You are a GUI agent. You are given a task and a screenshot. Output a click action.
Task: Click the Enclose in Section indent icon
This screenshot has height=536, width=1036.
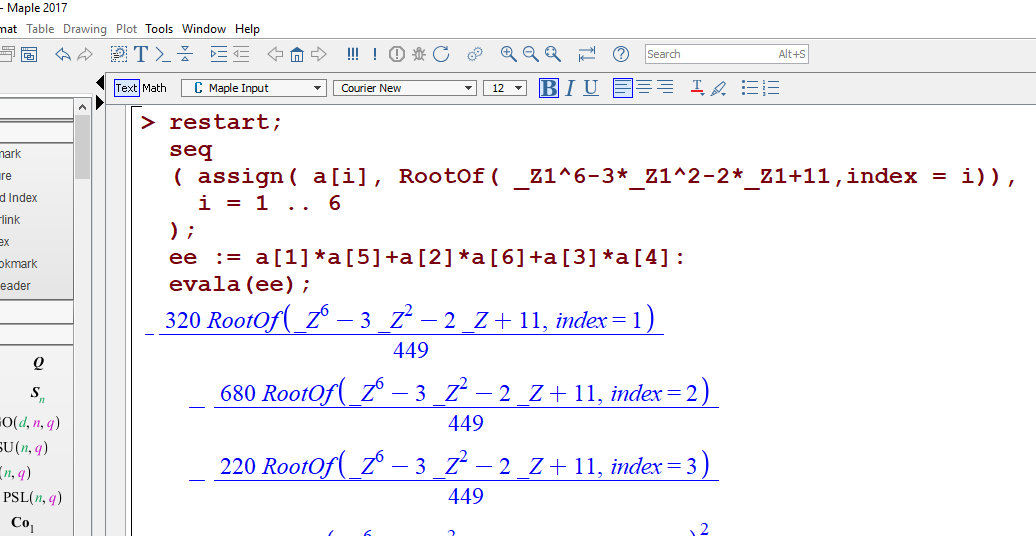tap(219, 54)
